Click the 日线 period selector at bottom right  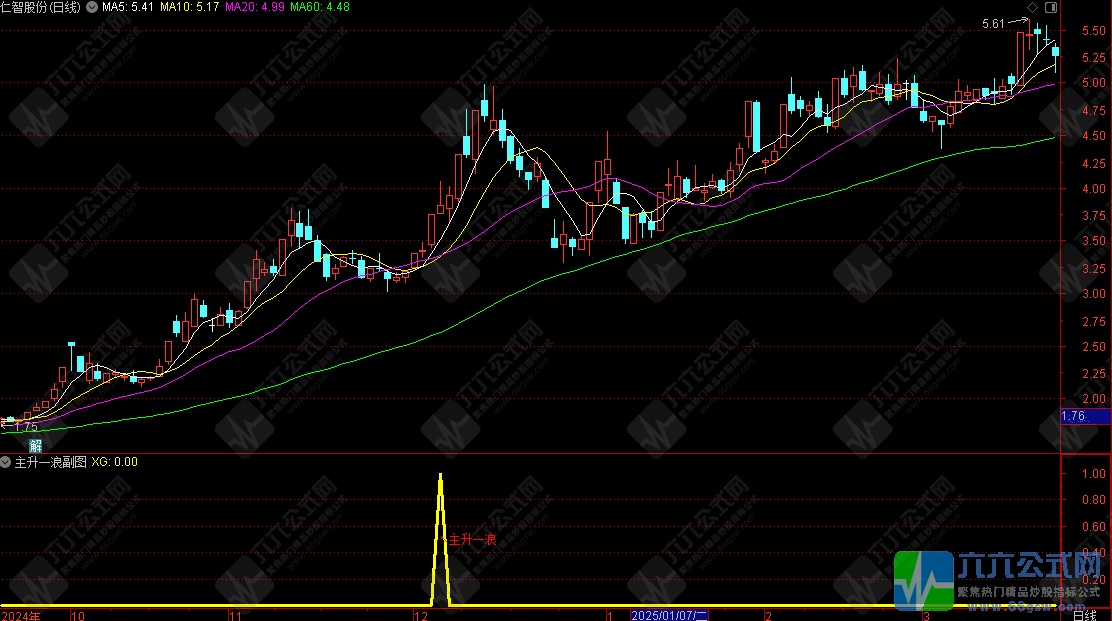point(1085,614)
